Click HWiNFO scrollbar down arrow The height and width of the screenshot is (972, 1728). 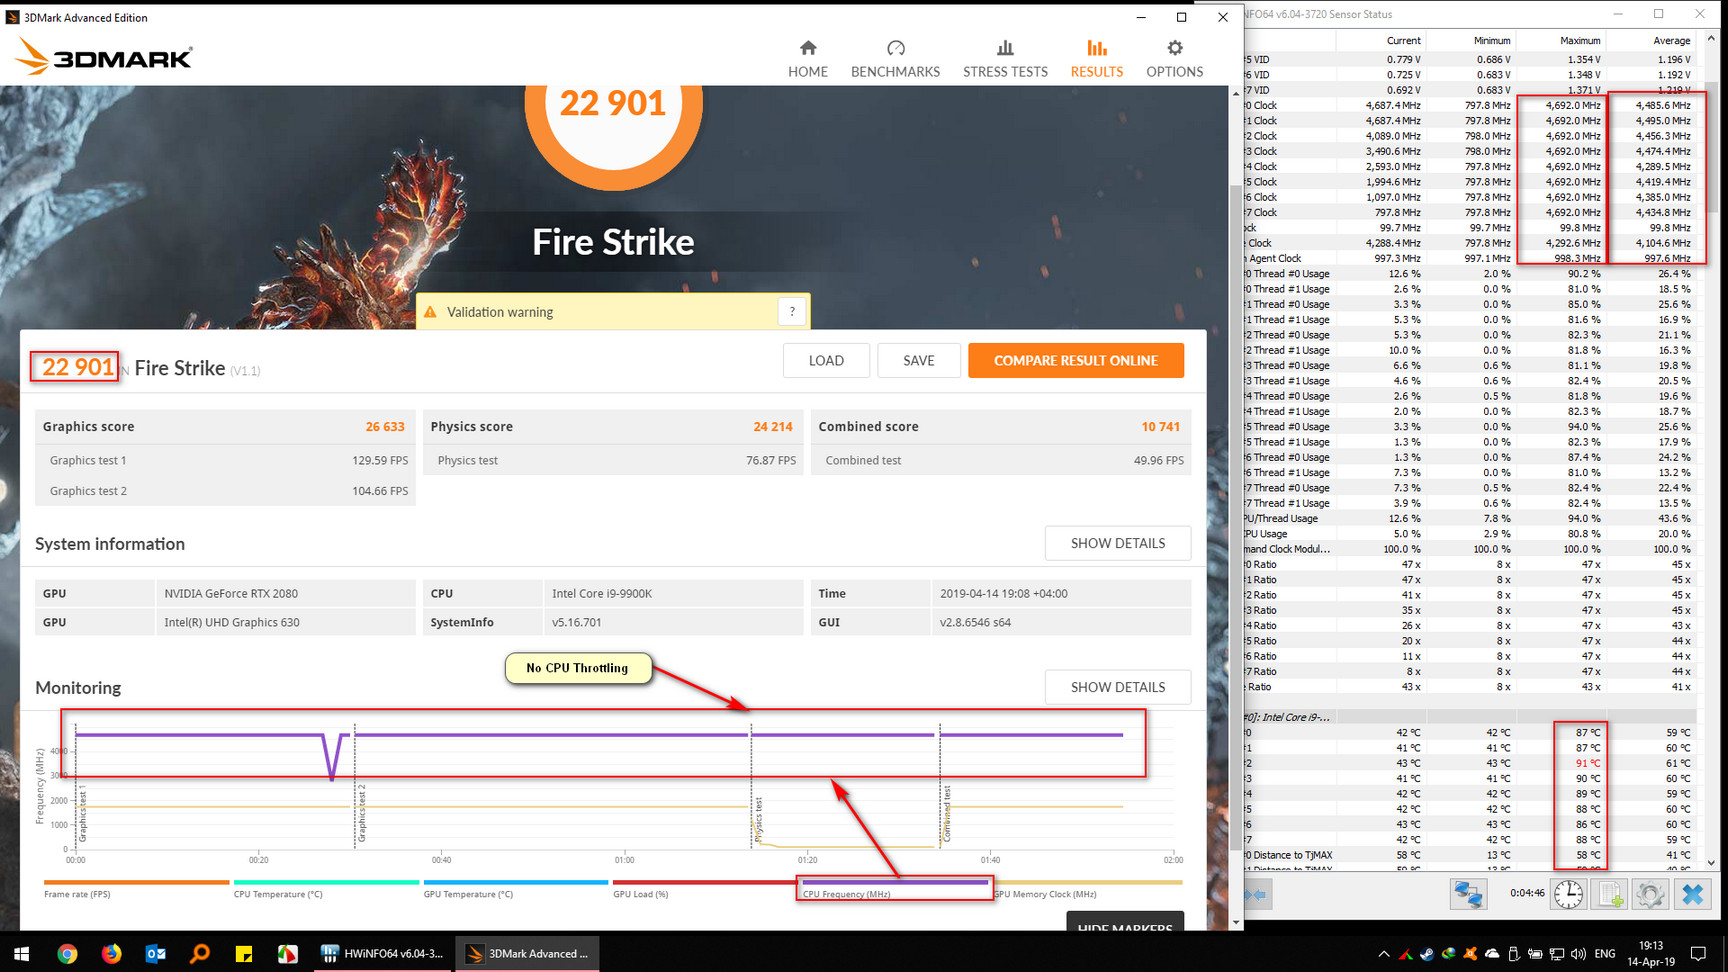pos(1710,862)
